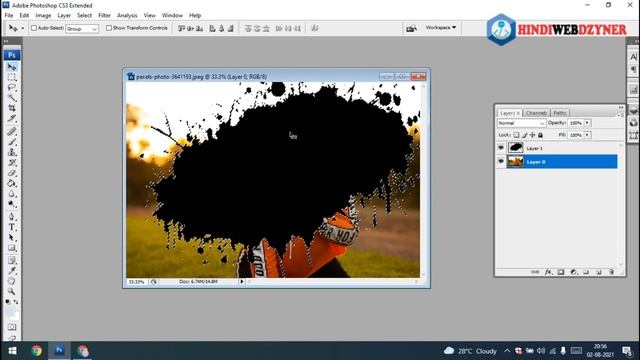Image resolution: width=640 pixels, height=360 pixels.
Task: Select the Magic Wand tool
Action: tap(12, 98)
